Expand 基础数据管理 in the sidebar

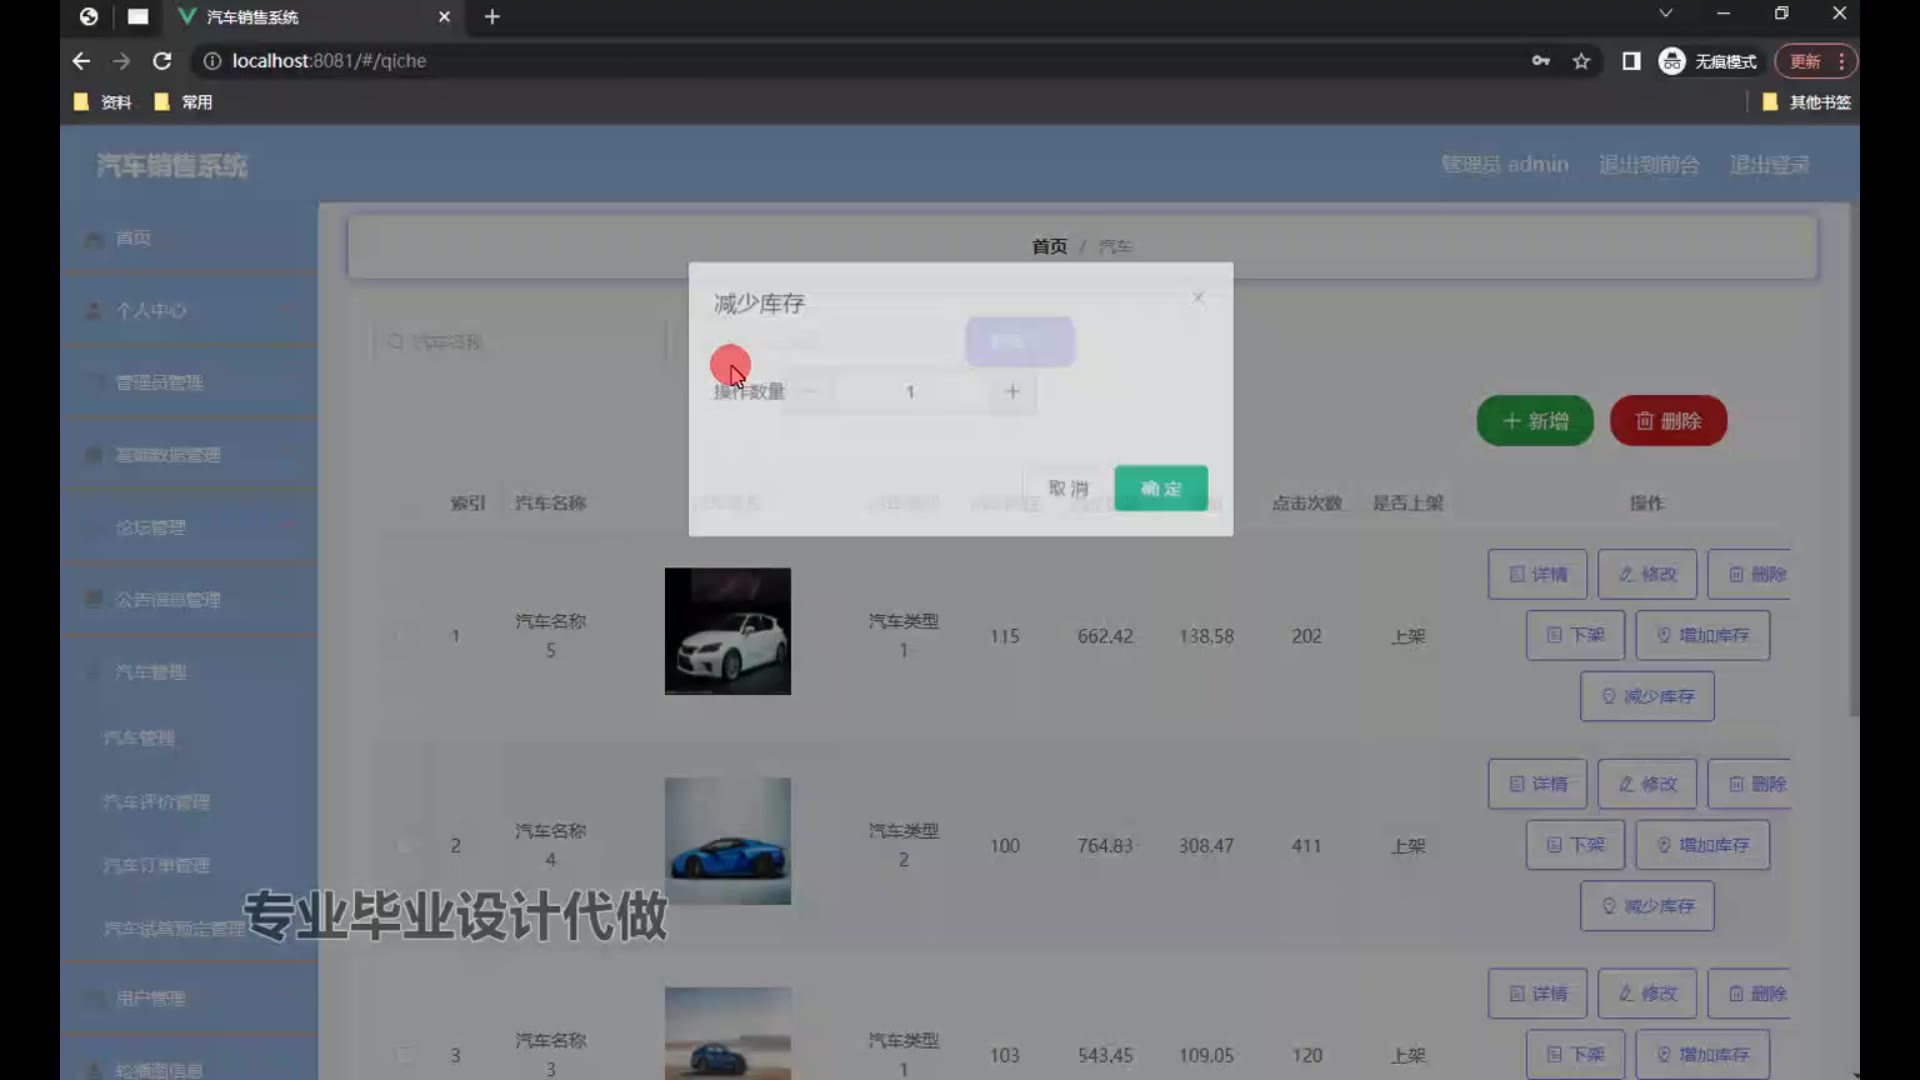coord(189,455)
